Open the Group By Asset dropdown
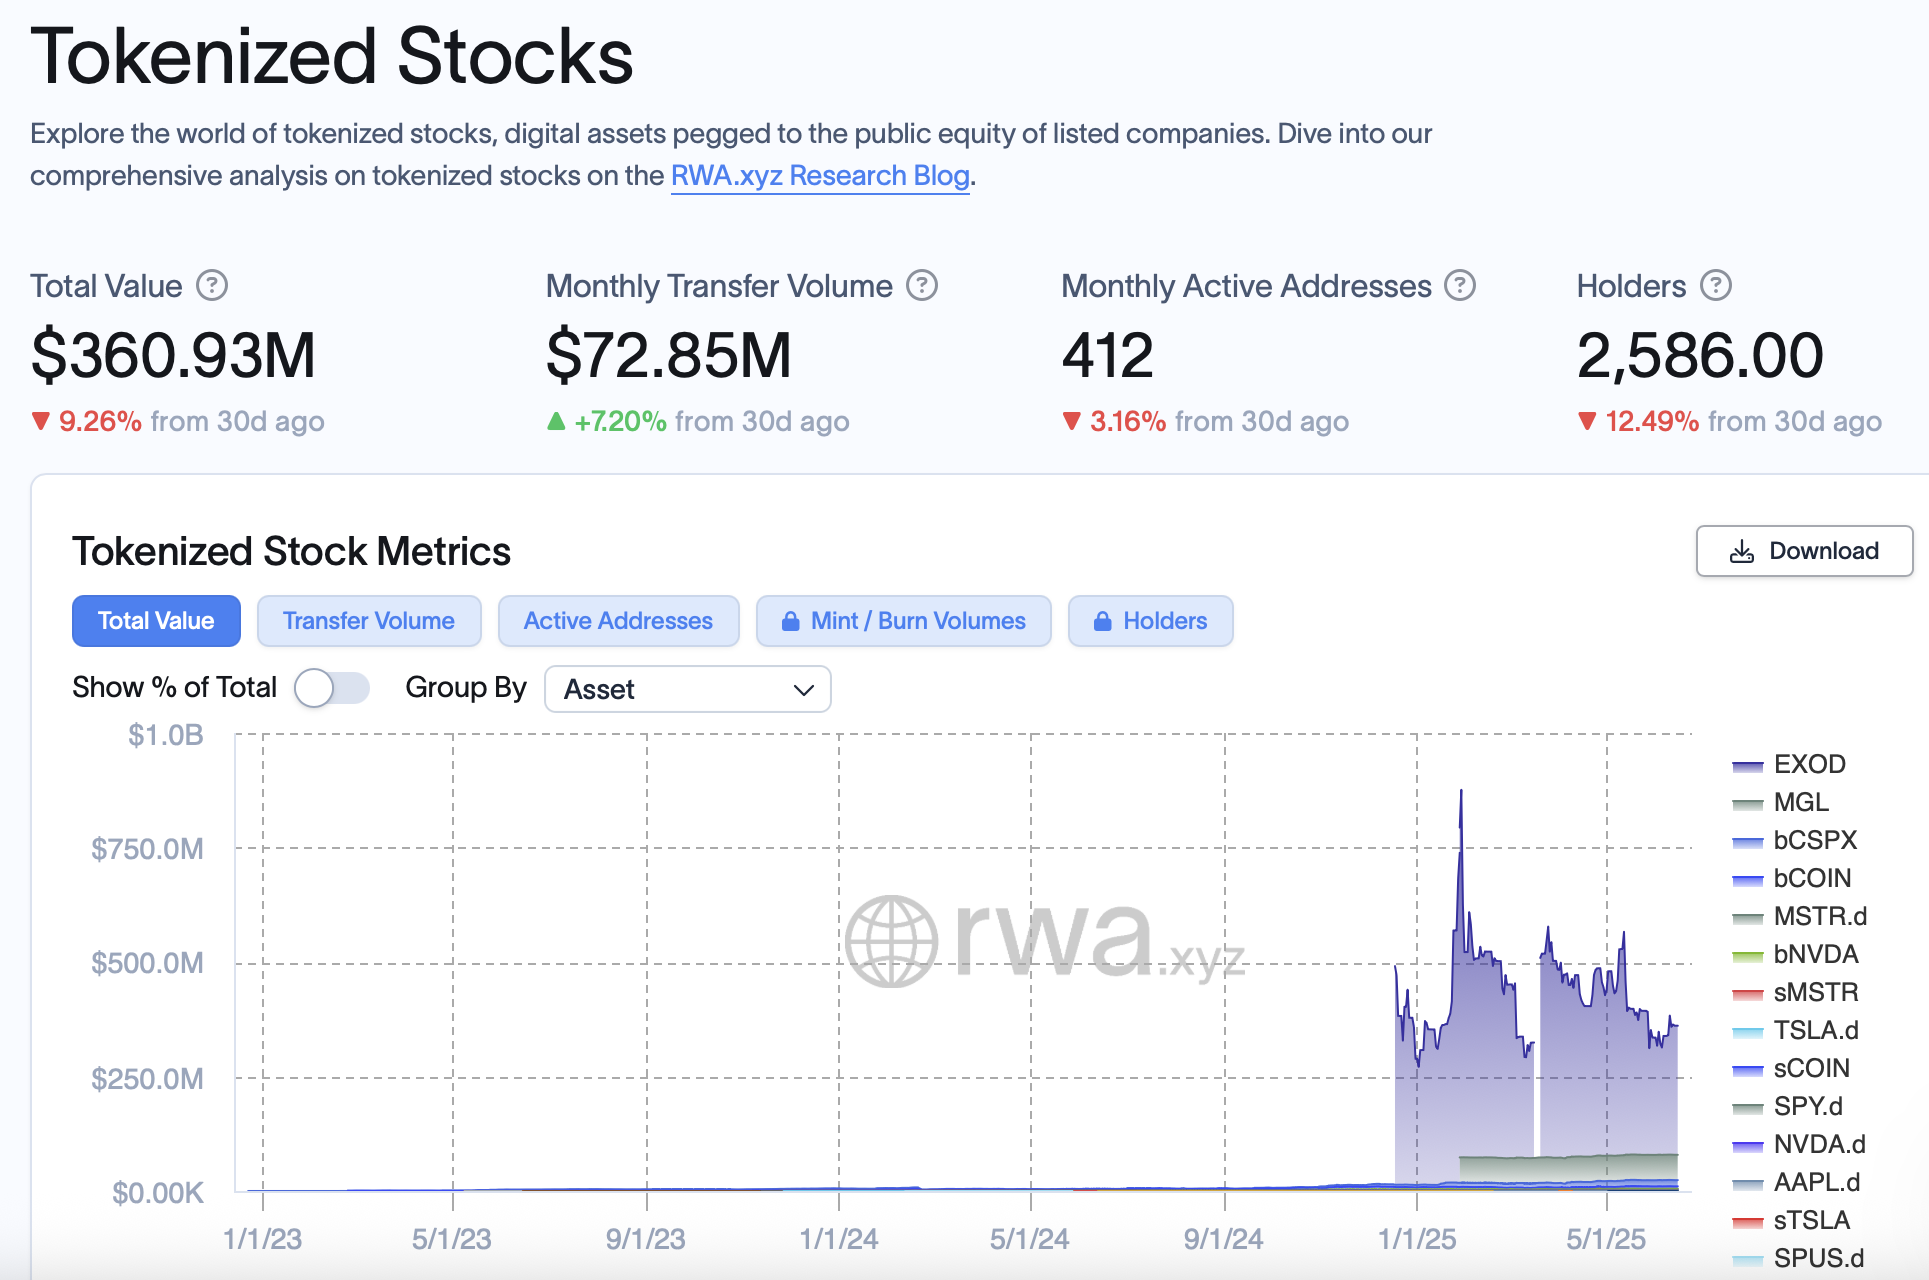This screenshot has height=1280, width=1929. coord(687,689)
